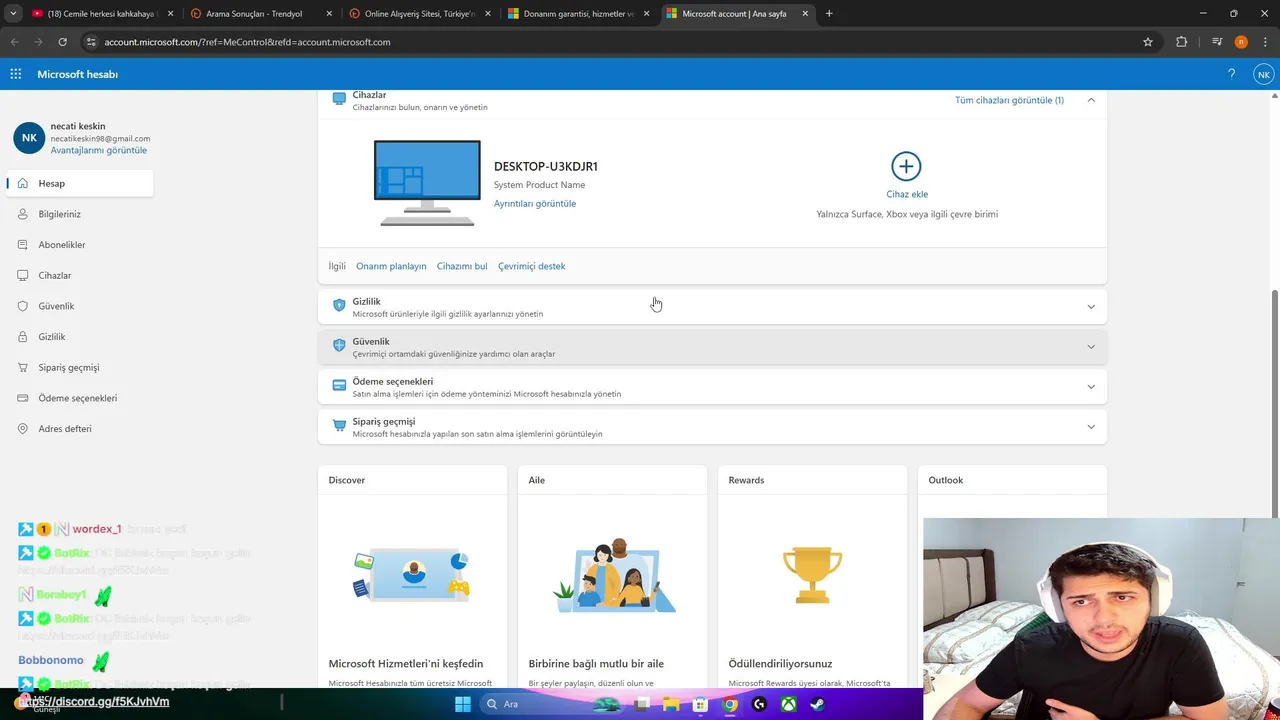Image resolution: width=1280 pixels, height=720 pixels.
Task: Click the Hesap home icon in sidebar
Action: click(23, 183)
